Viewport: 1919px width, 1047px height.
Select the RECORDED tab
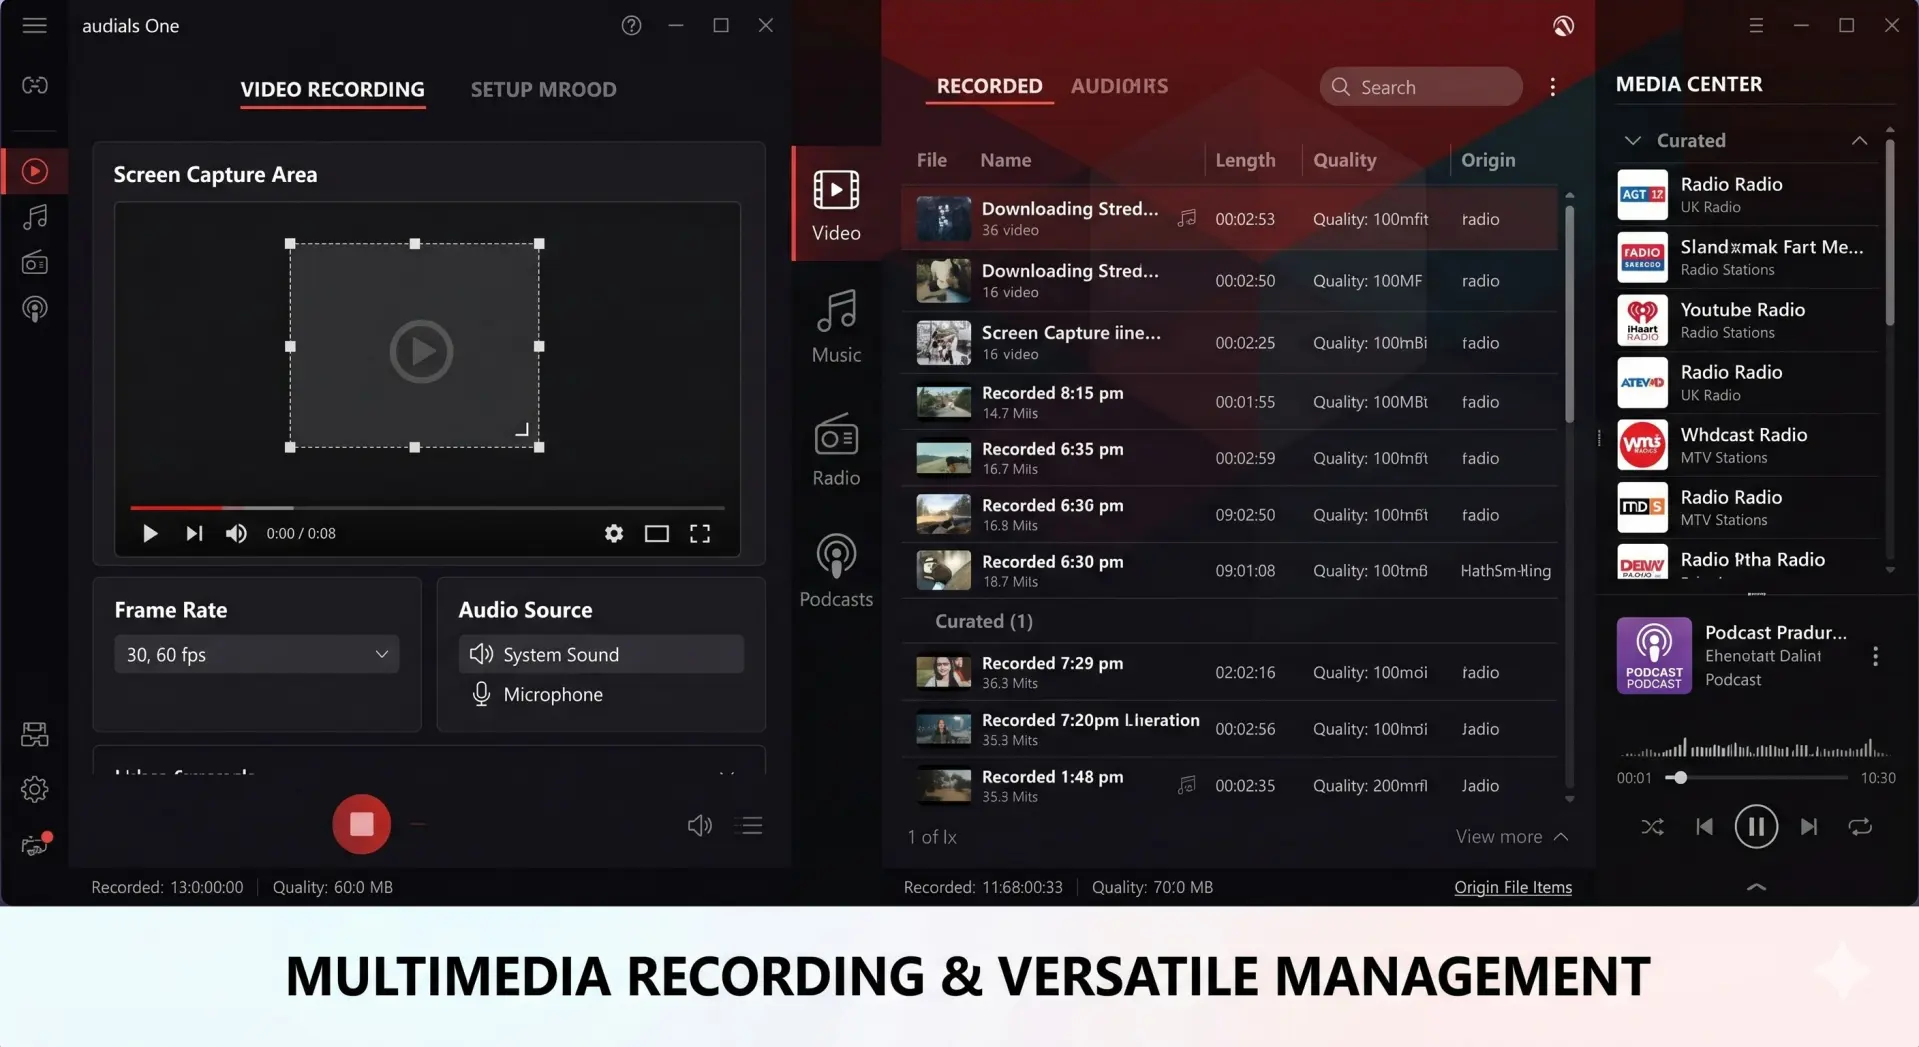pyautogui.click(x=989, y=86)
